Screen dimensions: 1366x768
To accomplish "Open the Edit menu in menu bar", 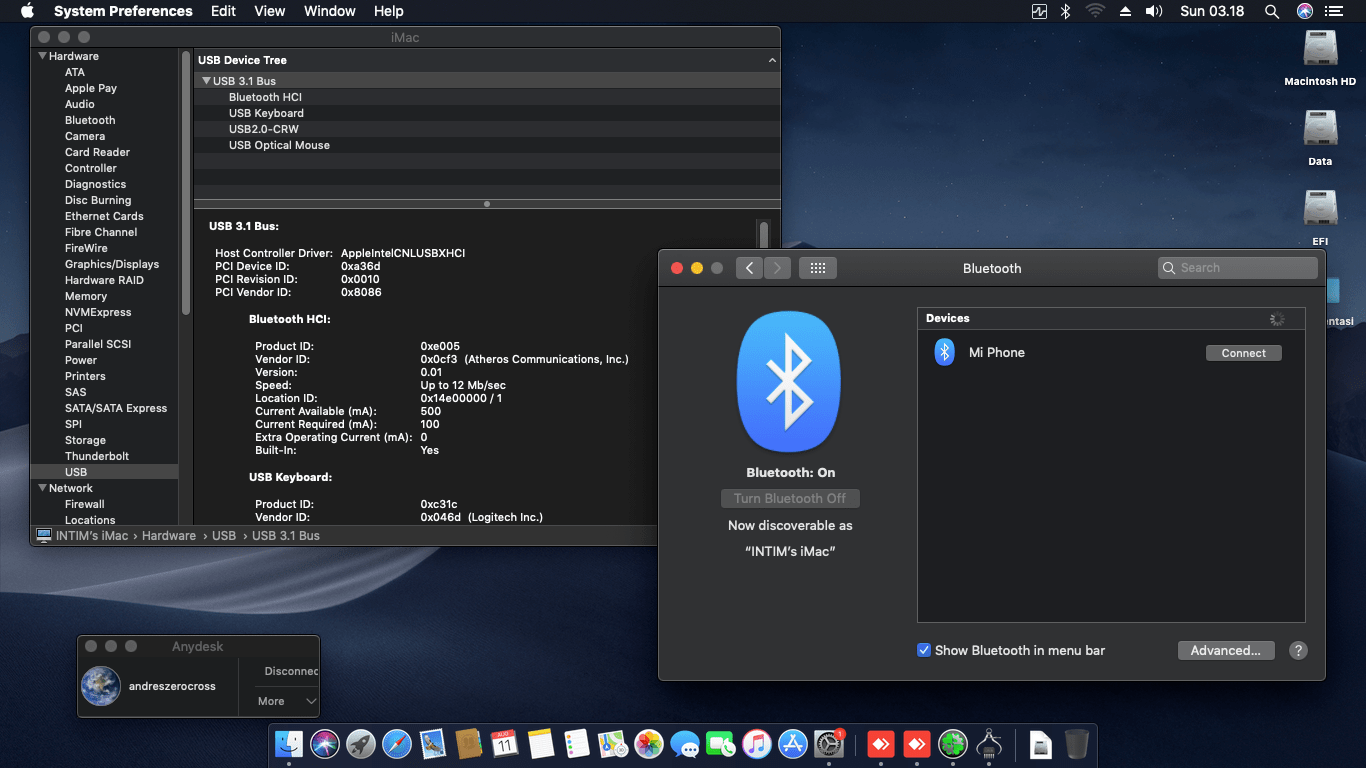I will click(x=223, y=11).
